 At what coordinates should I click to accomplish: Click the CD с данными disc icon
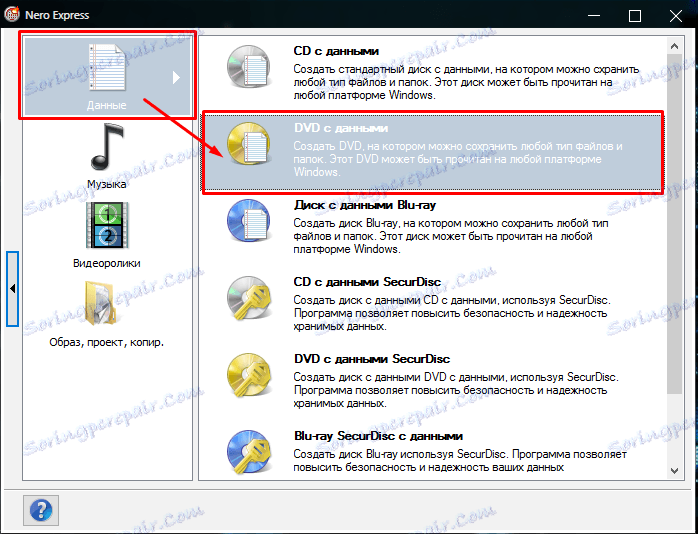[x=248, y=67]
